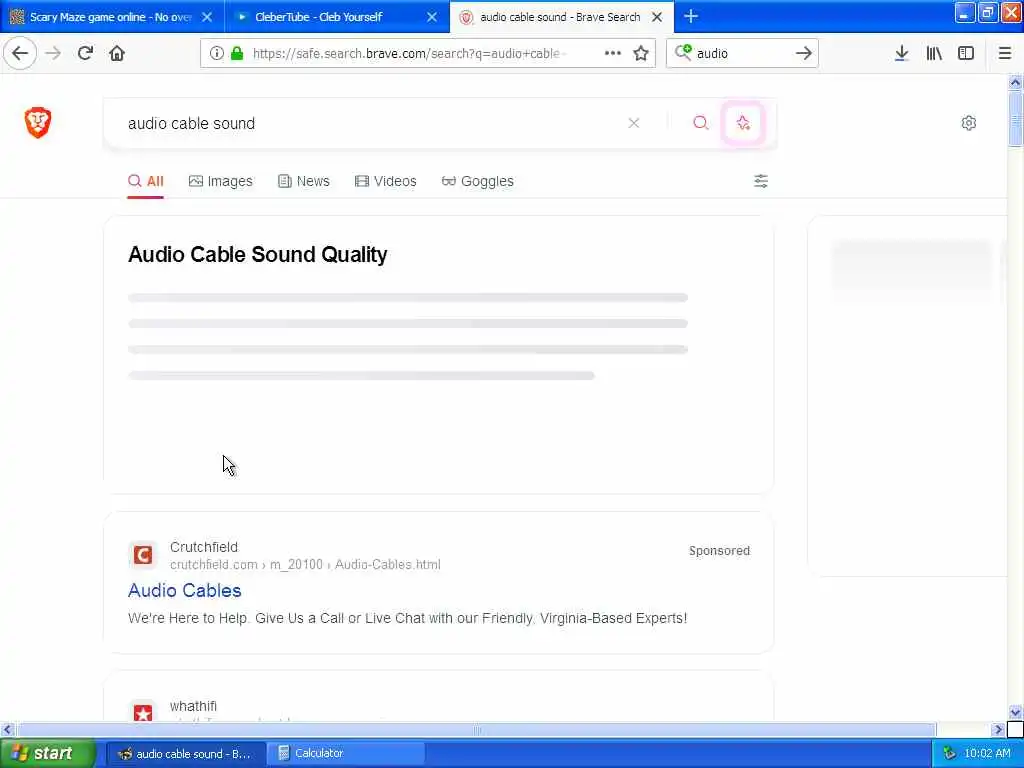Screen dimensions: 1024x768
Task: Toggle the sidebar view
Action: click(x=966, y=53)
